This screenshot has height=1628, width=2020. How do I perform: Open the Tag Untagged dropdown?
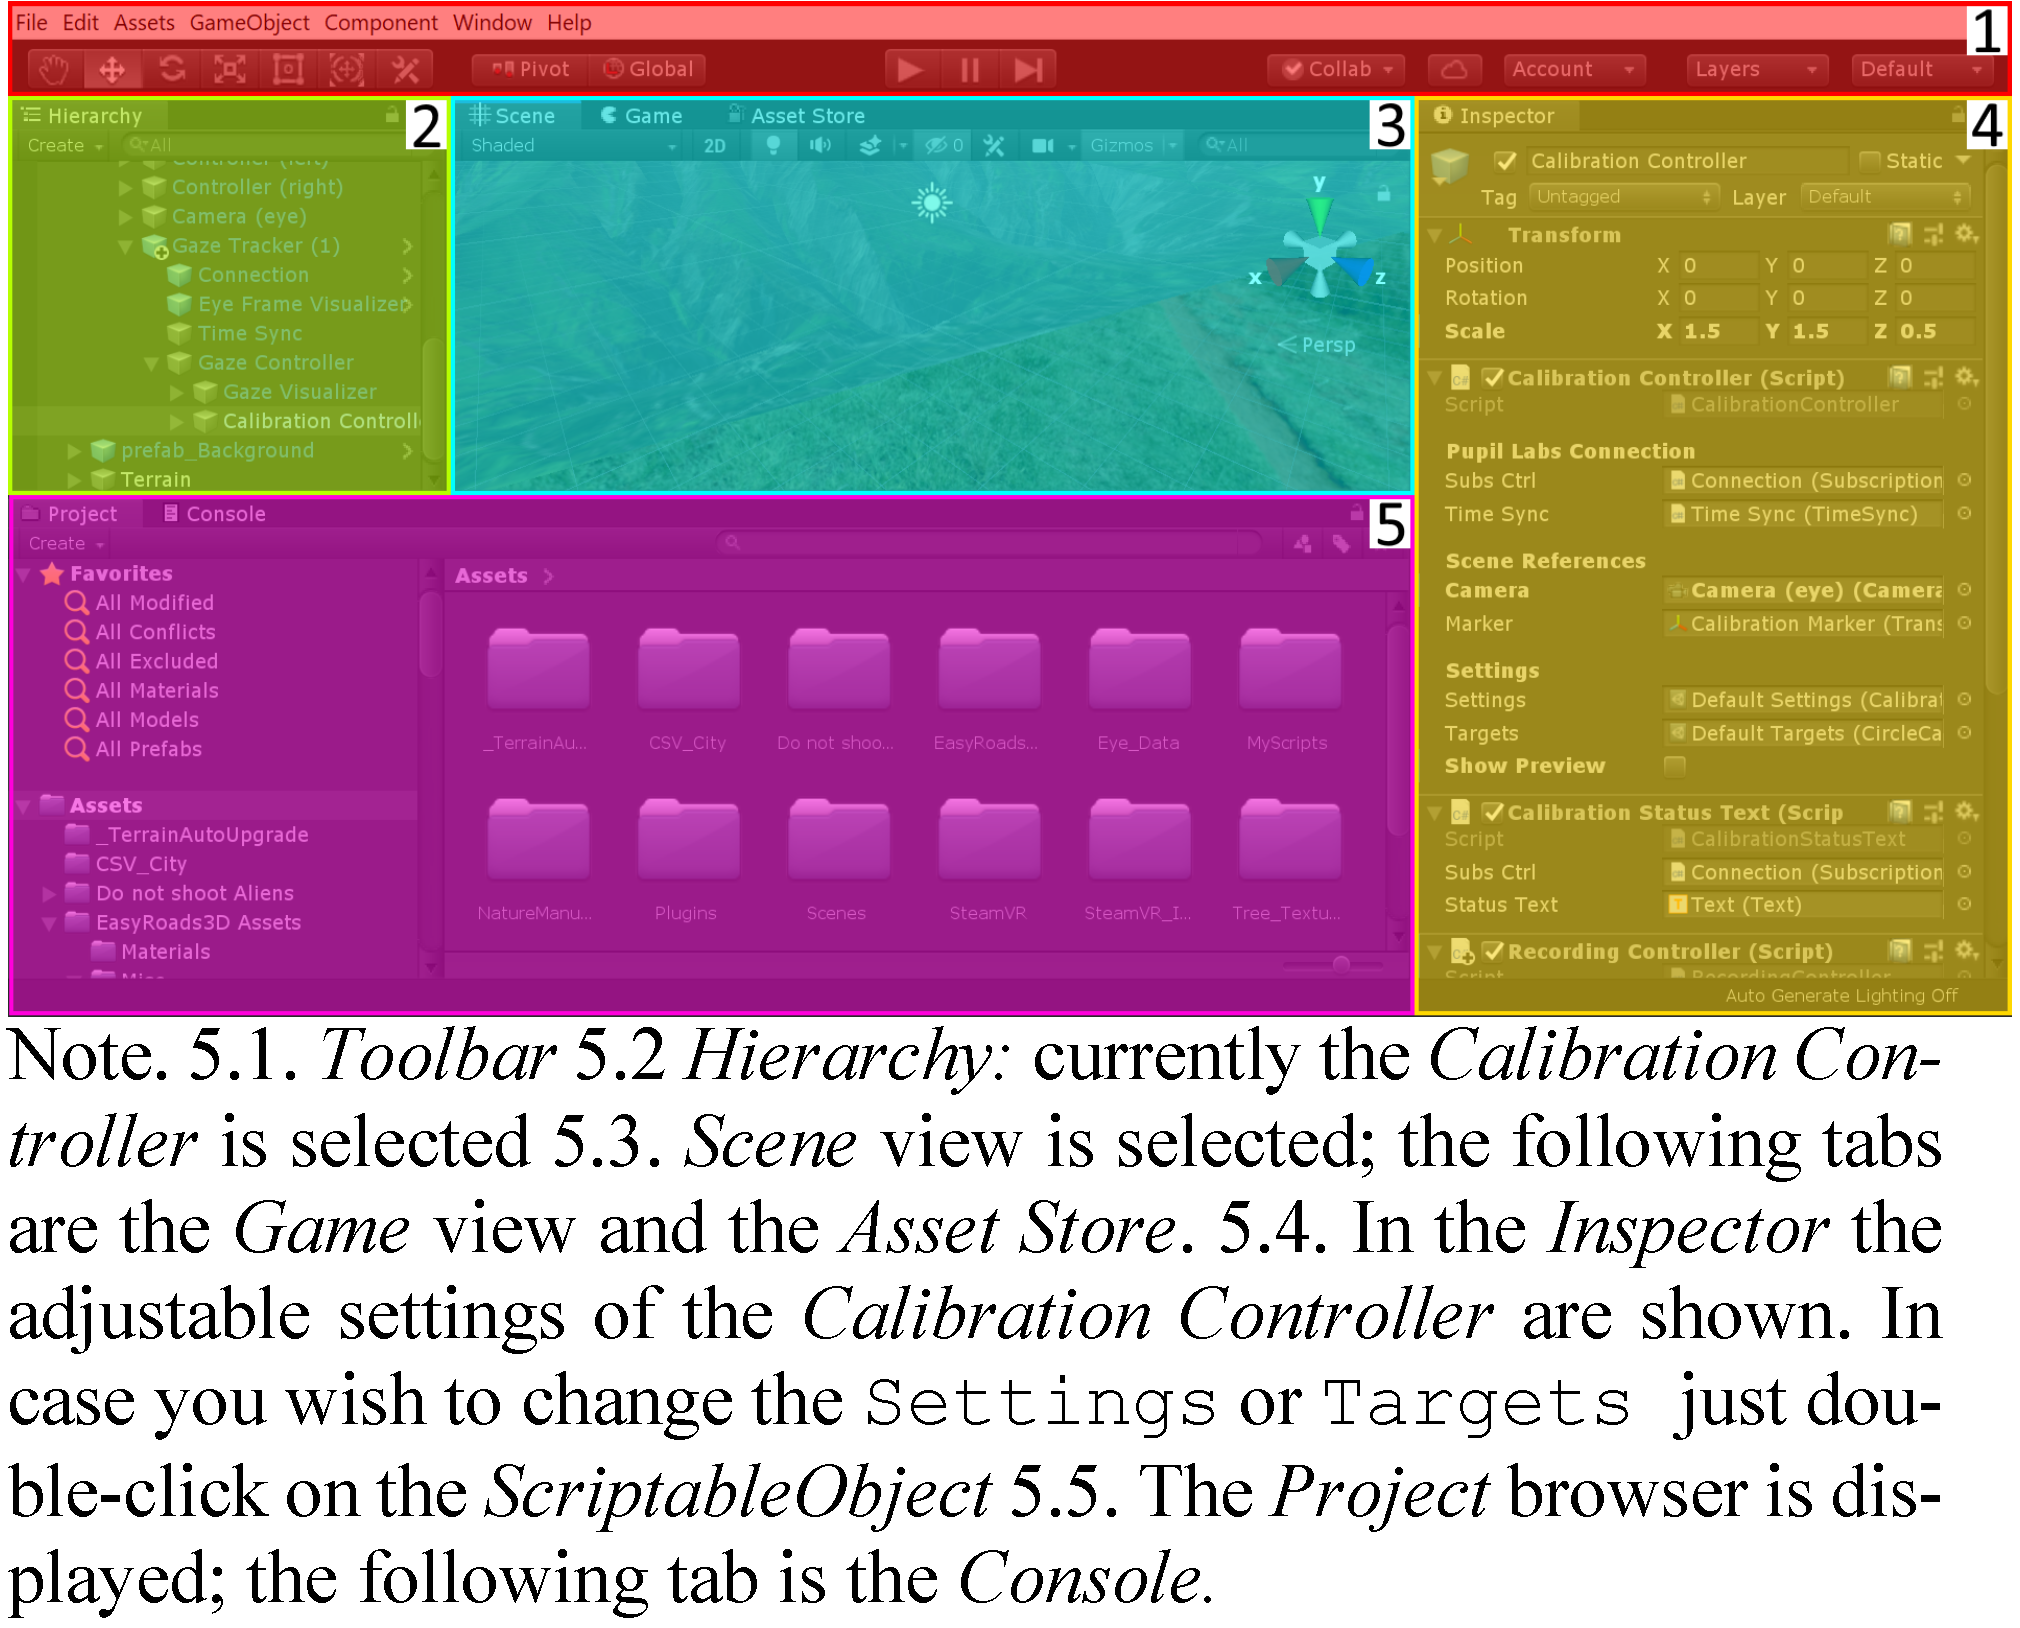[x=1623, y=197]
